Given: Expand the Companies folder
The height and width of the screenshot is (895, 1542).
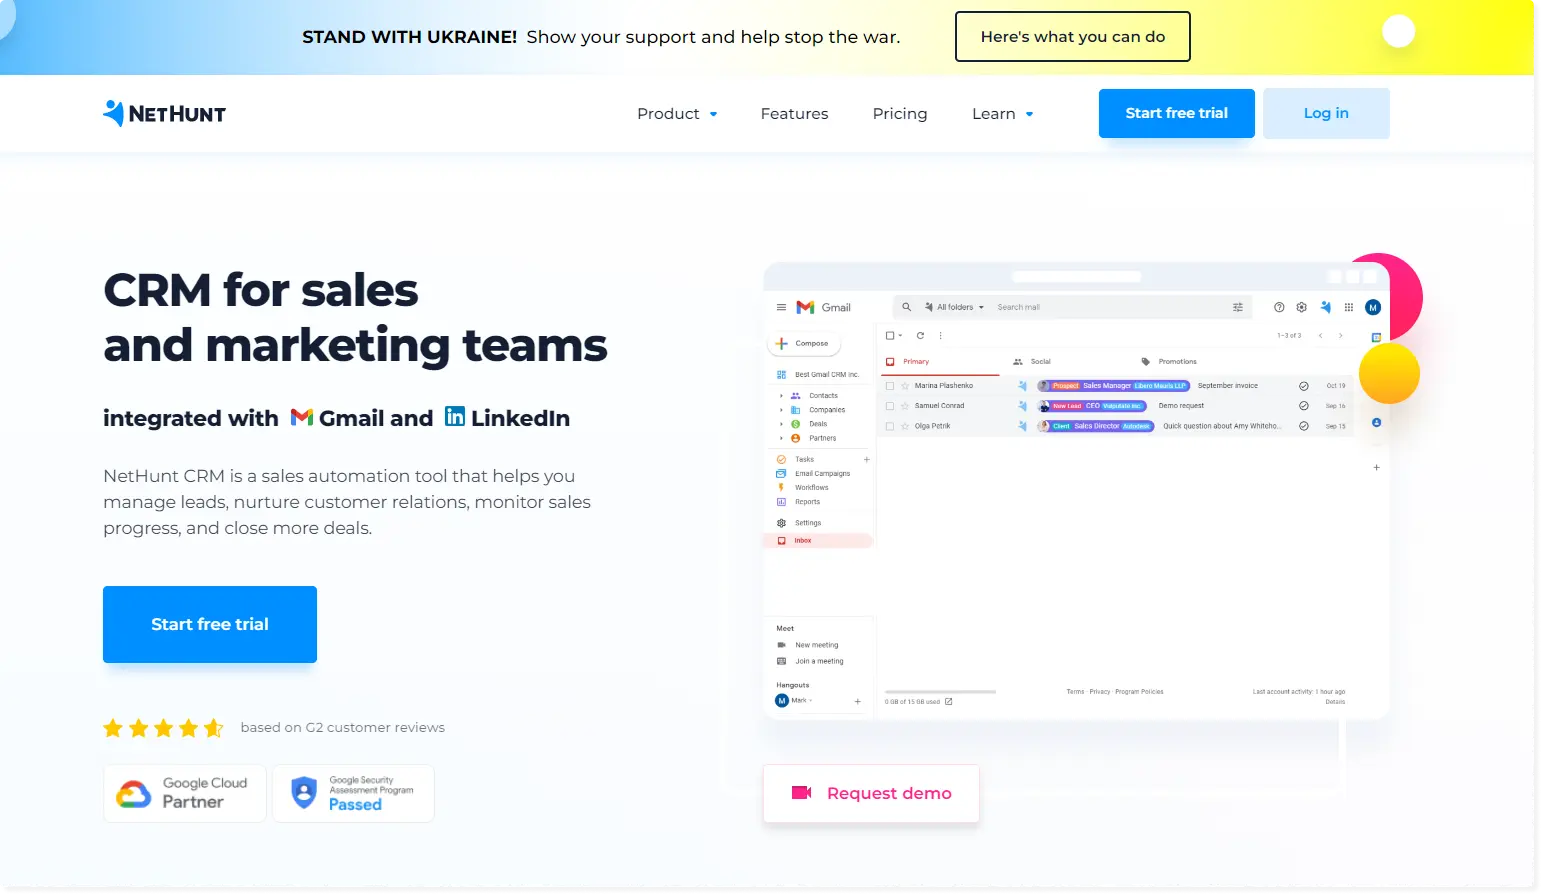Looking at the screenshot, I should click(781, 410).
